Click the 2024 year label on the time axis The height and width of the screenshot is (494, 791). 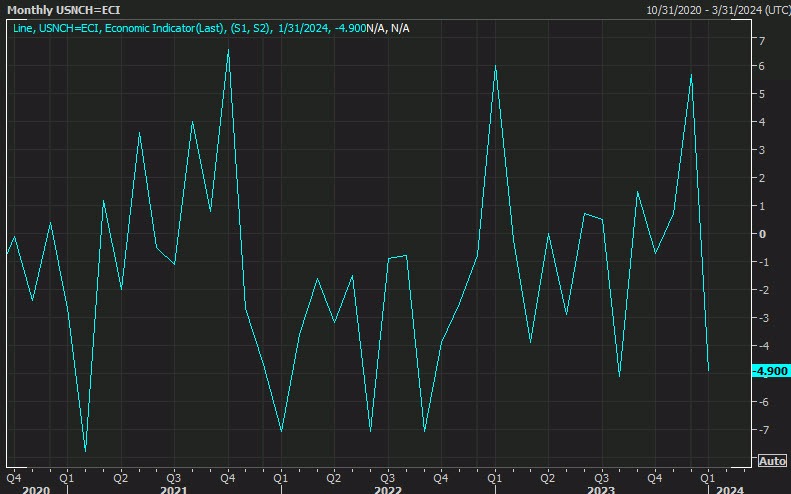730,489
